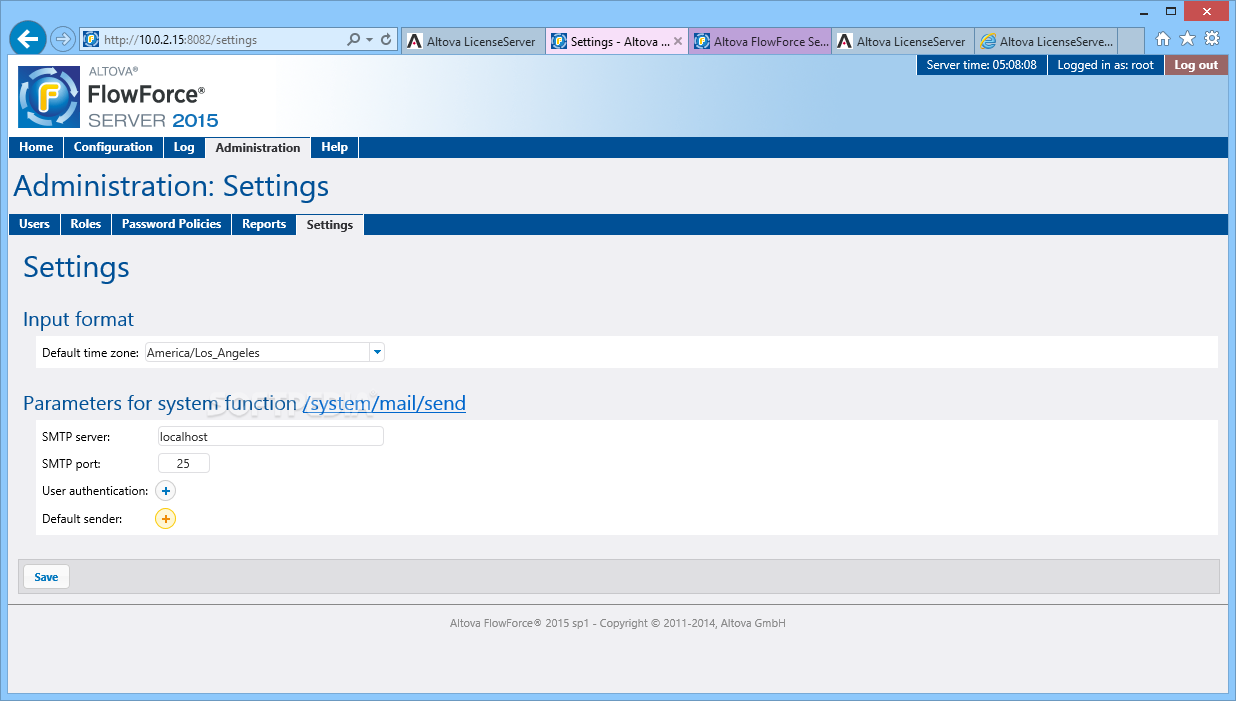Add User authentication with plus icon
1236x701 pixels.
click(166, 491)
